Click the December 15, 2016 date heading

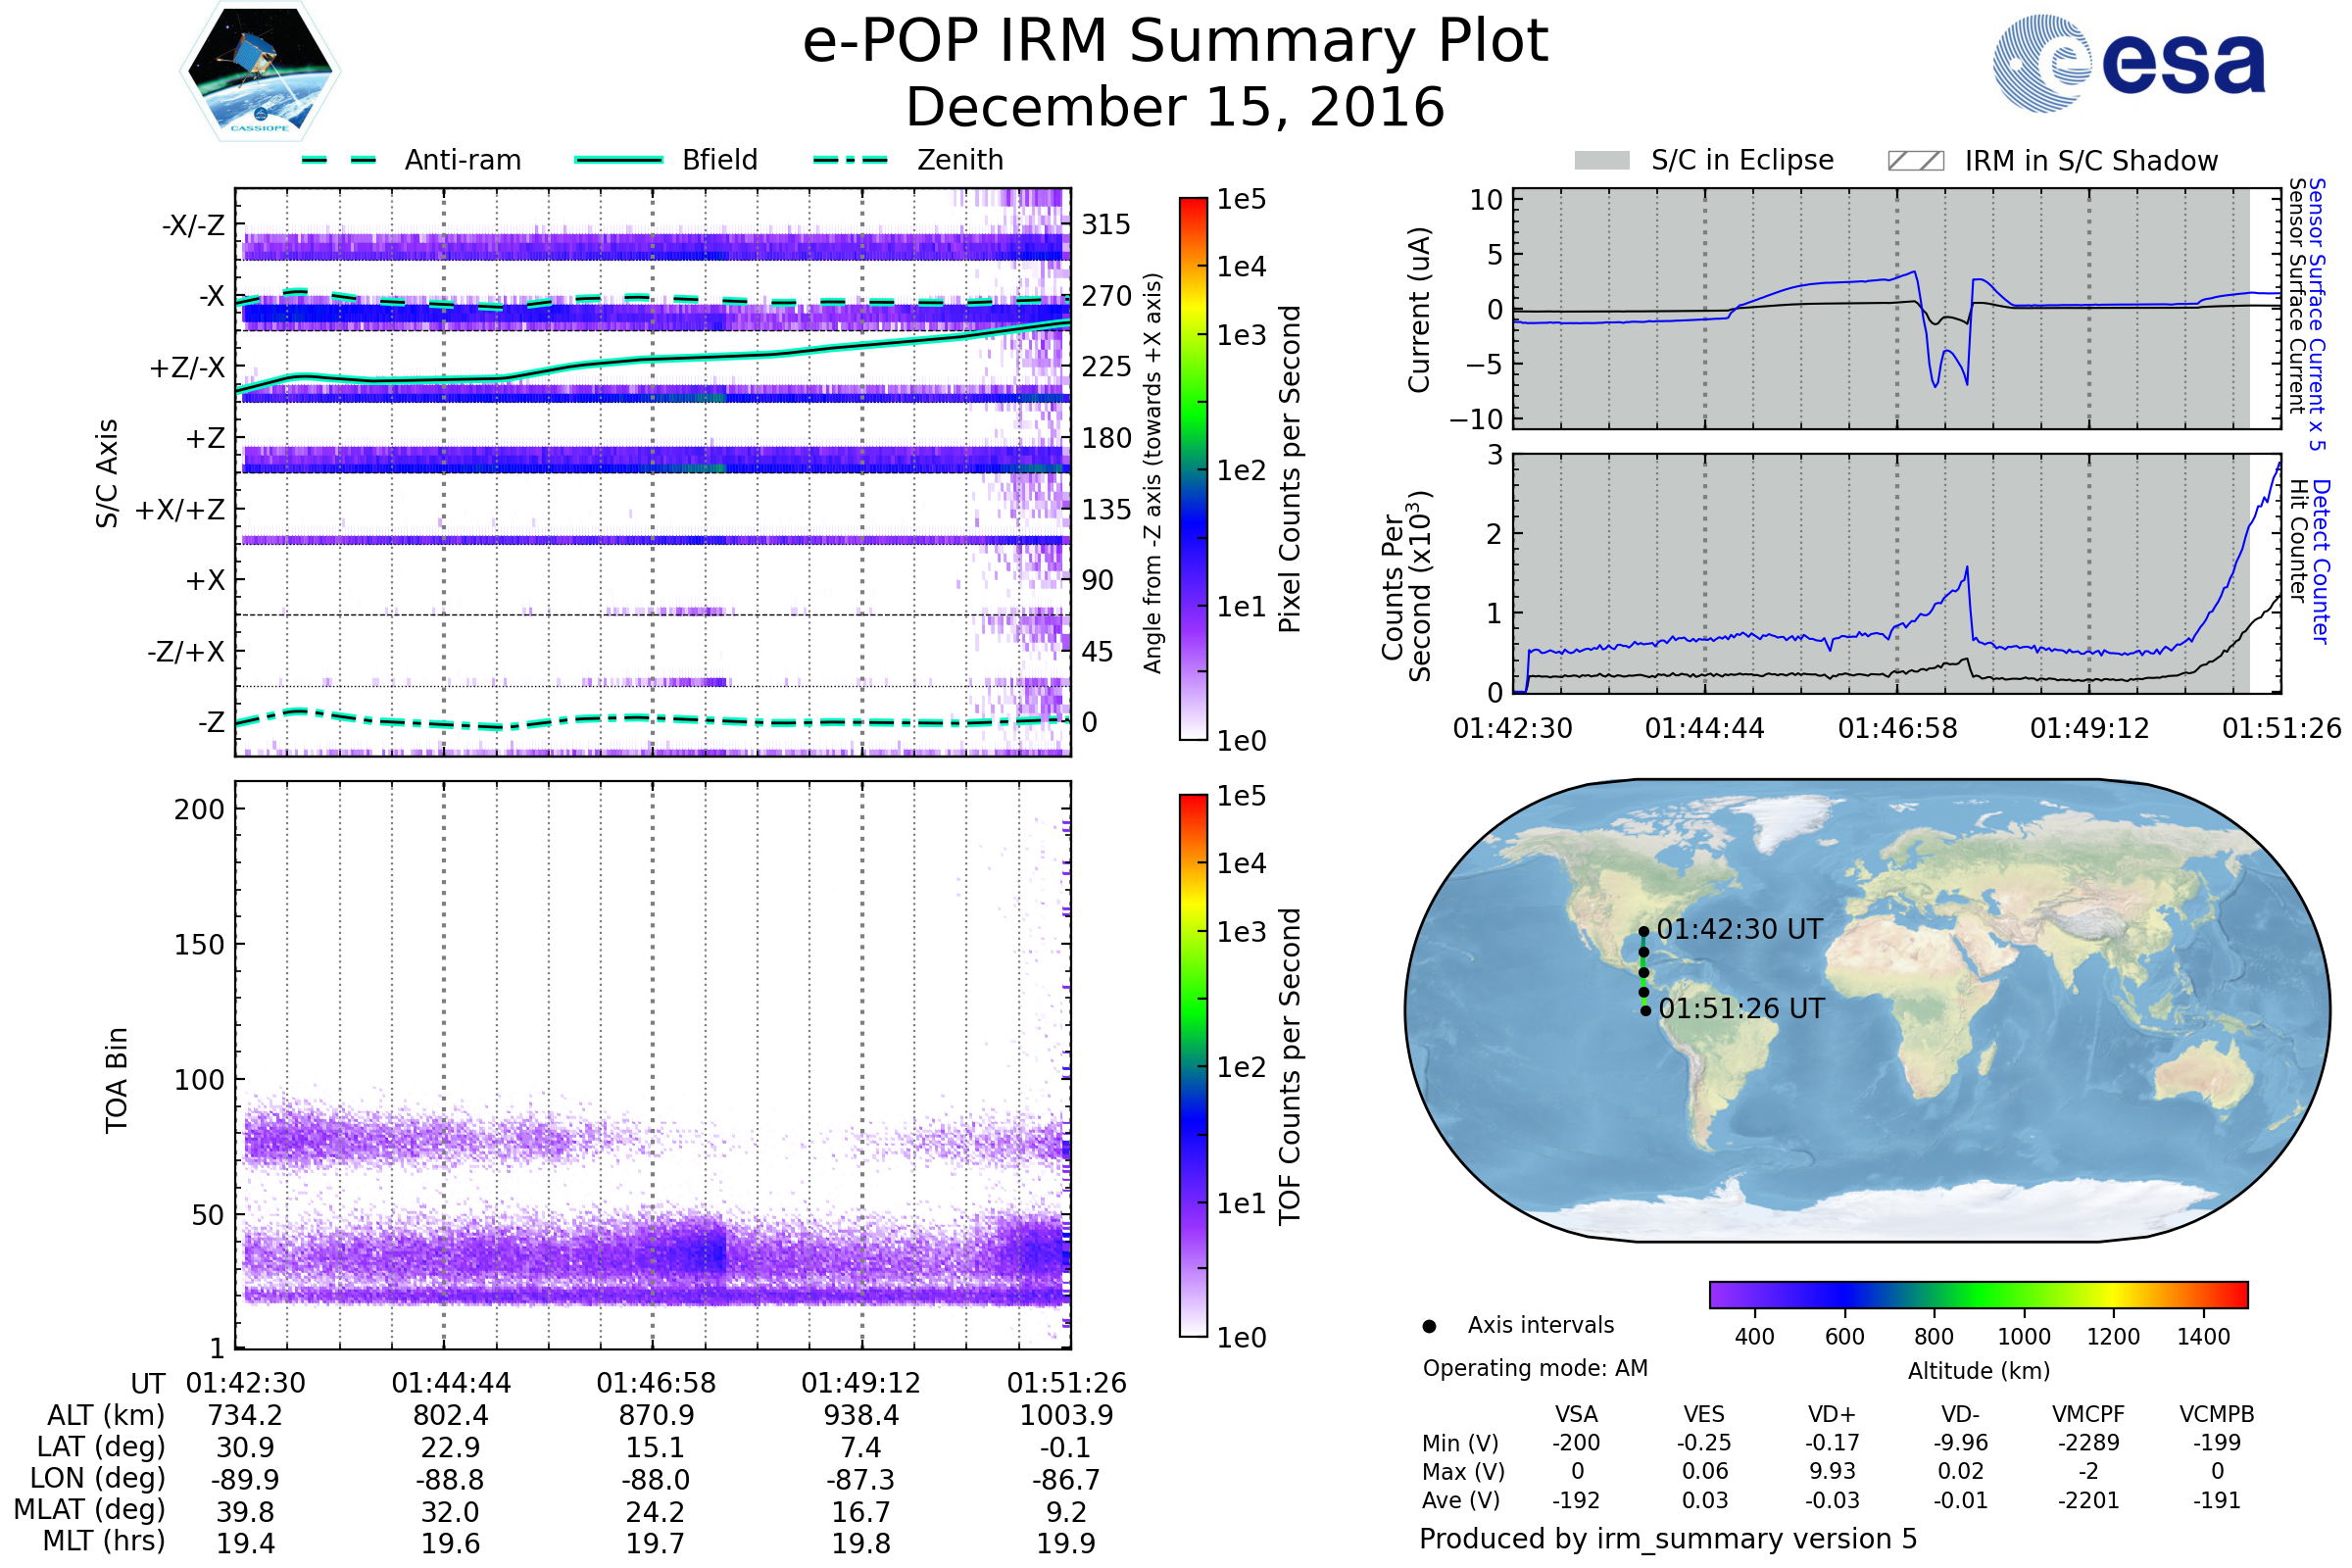pos(1175,108)
